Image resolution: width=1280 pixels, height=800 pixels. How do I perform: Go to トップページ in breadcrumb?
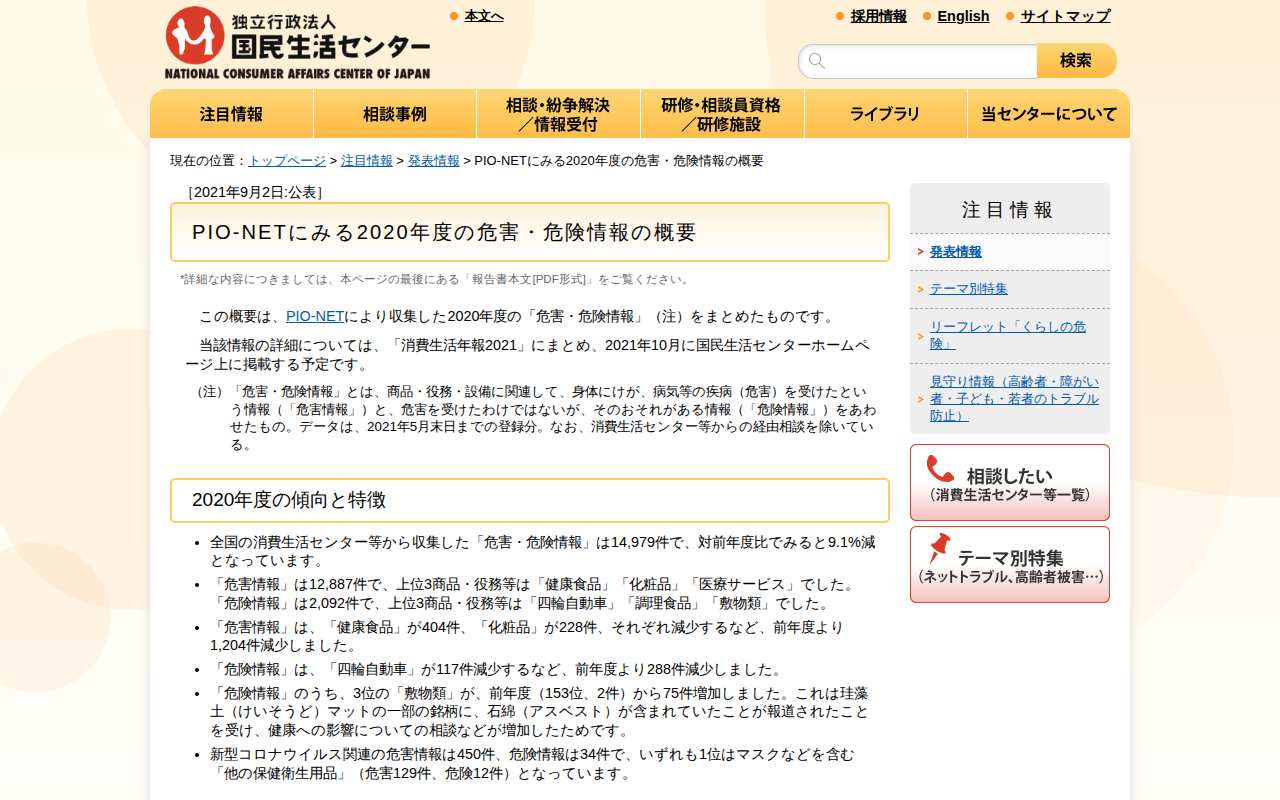(287, 161)
